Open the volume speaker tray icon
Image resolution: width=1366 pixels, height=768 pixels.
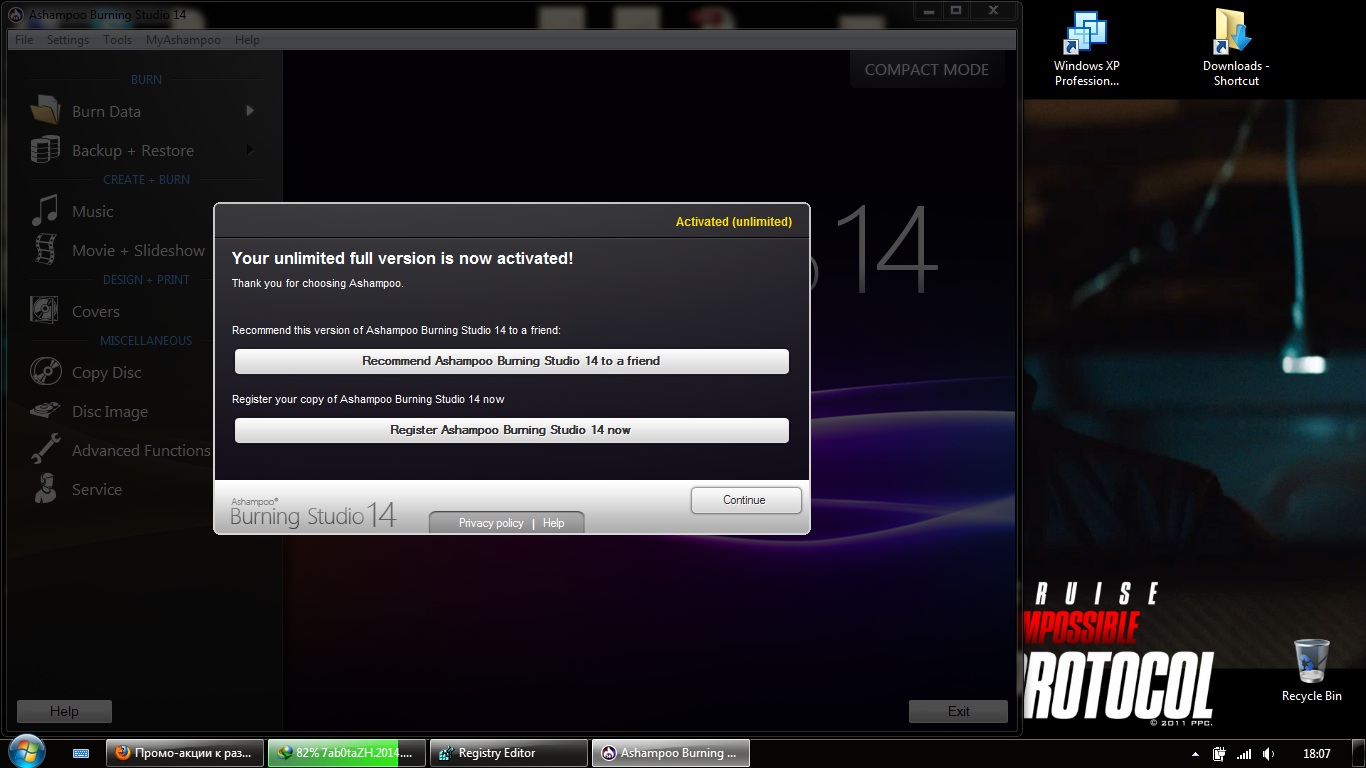click(1269, 753)
